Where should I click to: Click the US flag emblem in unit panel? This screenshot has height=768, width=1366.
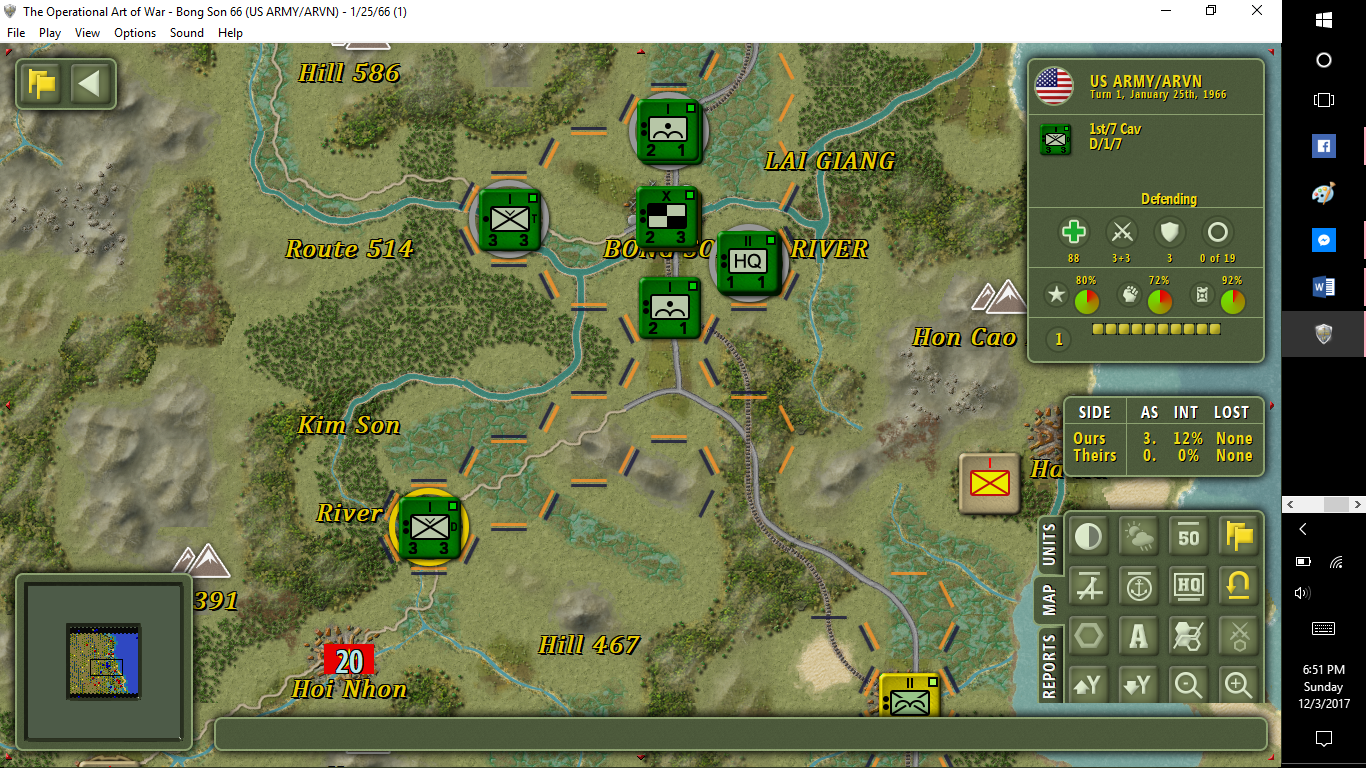[x=1053, y=87]
